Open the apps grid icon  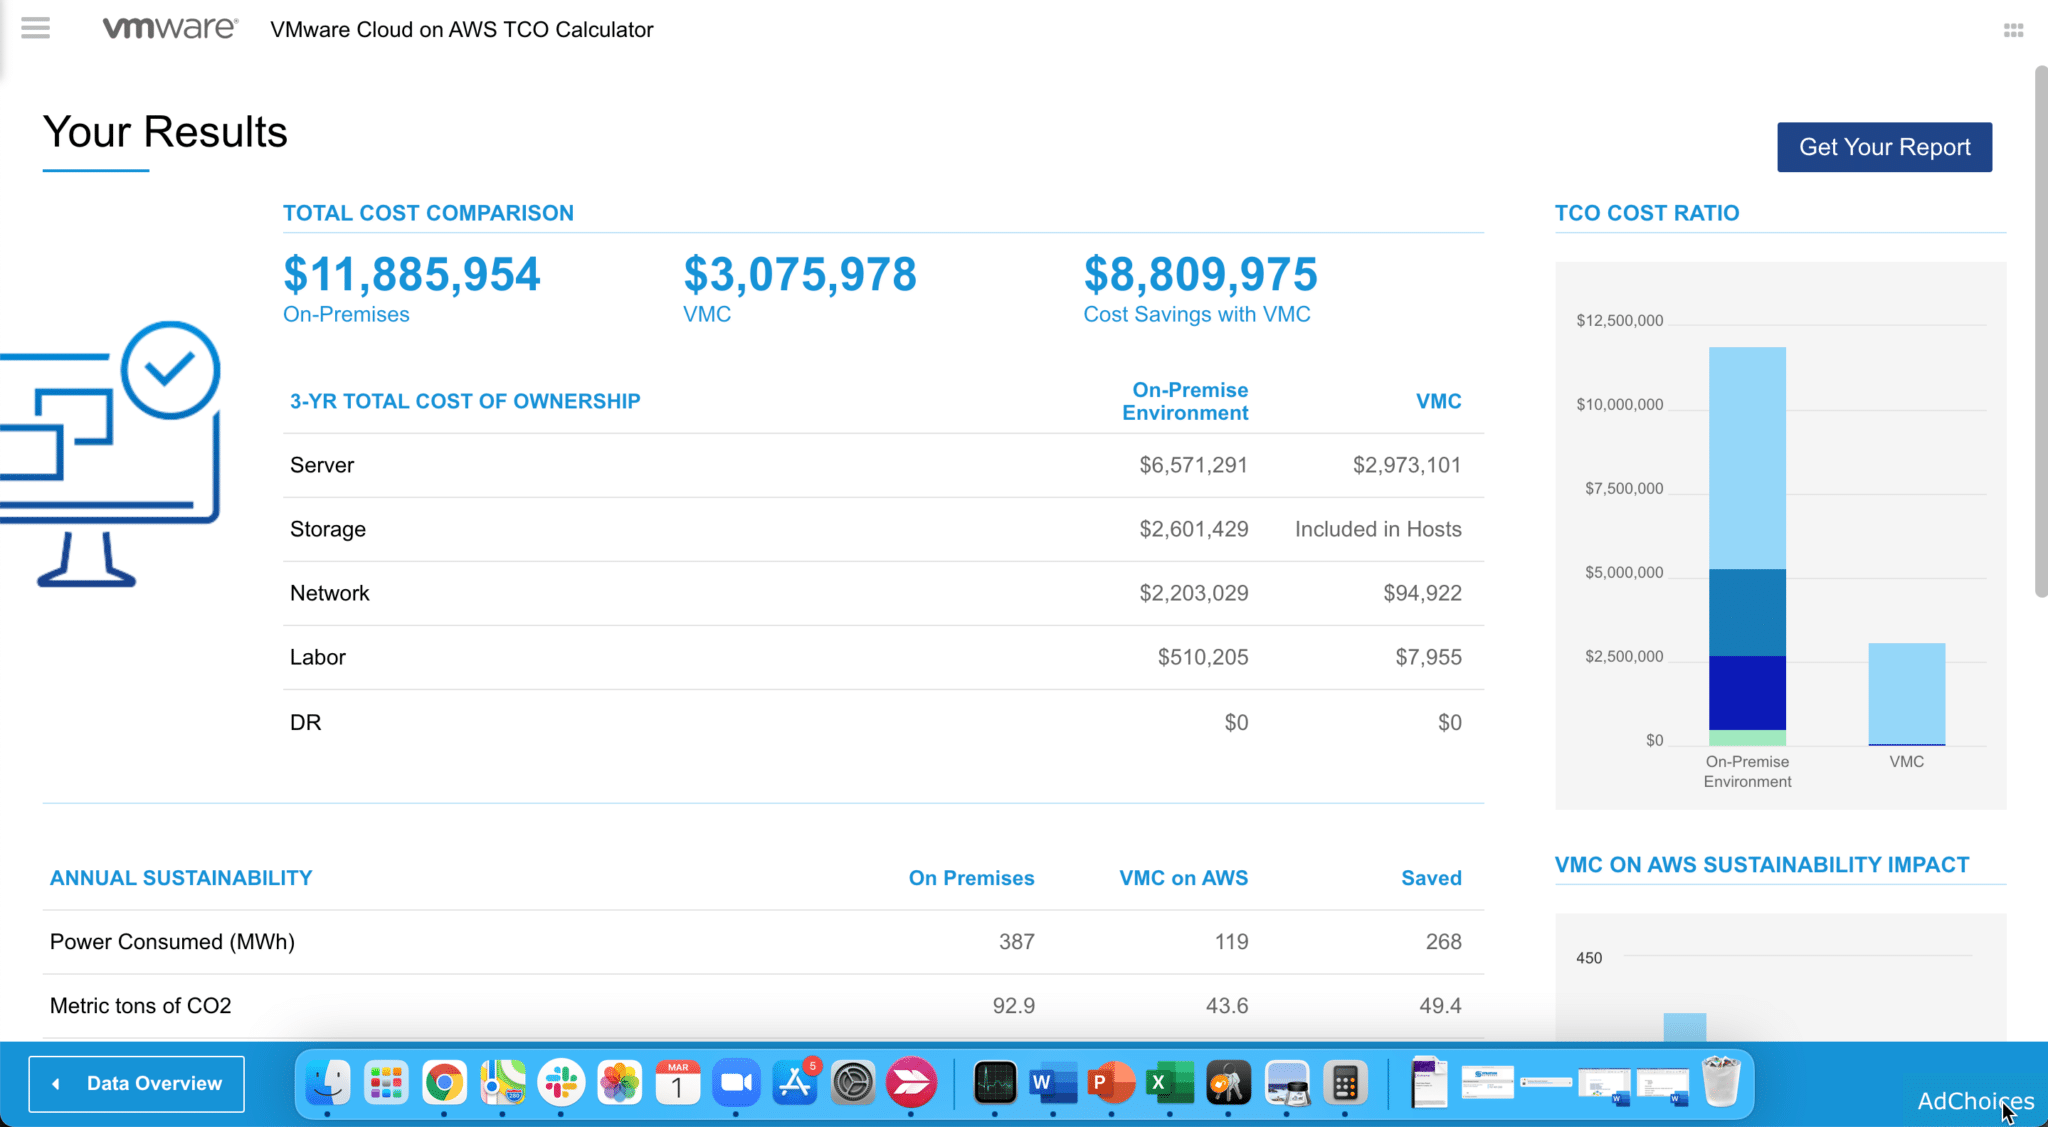pos(2013,31)
